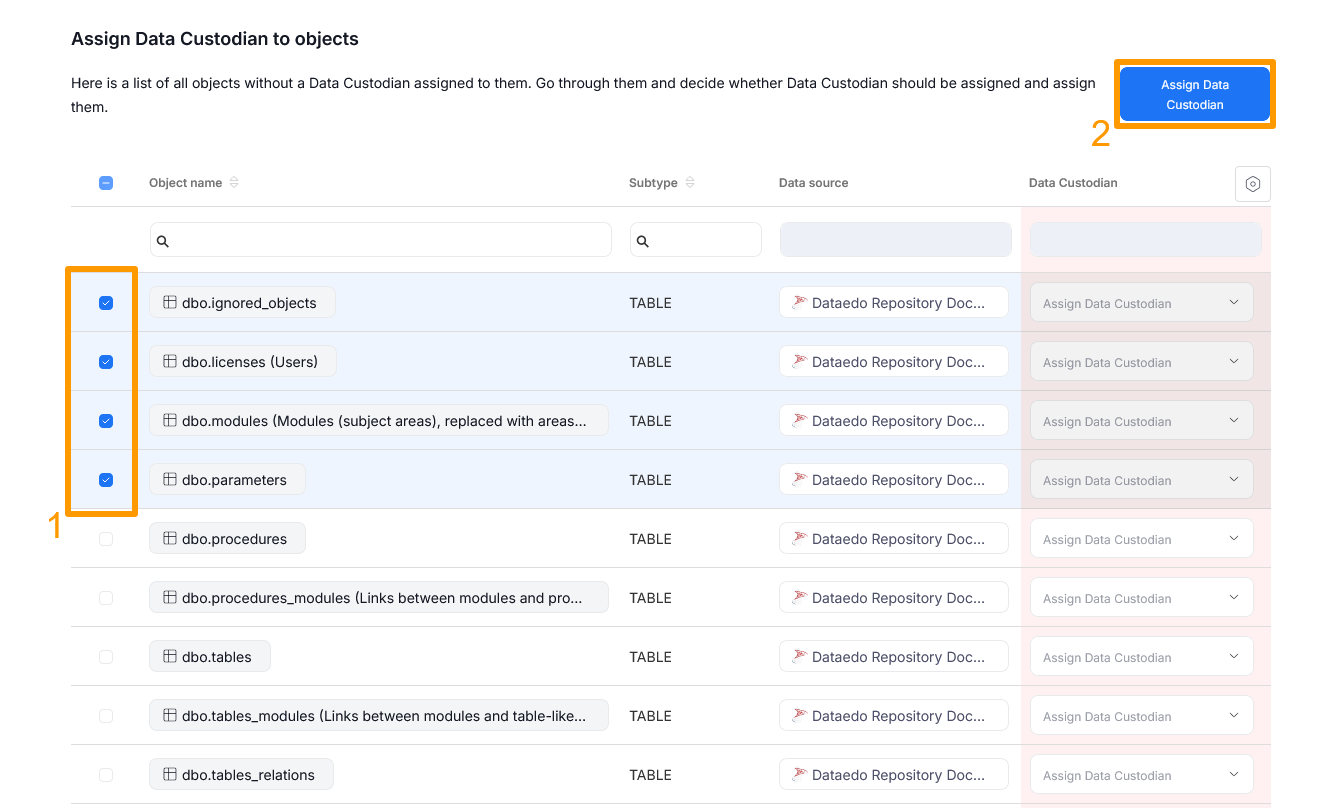The width and height of the screenshot is (1330, 808).
Task: Click Dataedo icon in dbo.procedures data source
Action: click(799, 539)
